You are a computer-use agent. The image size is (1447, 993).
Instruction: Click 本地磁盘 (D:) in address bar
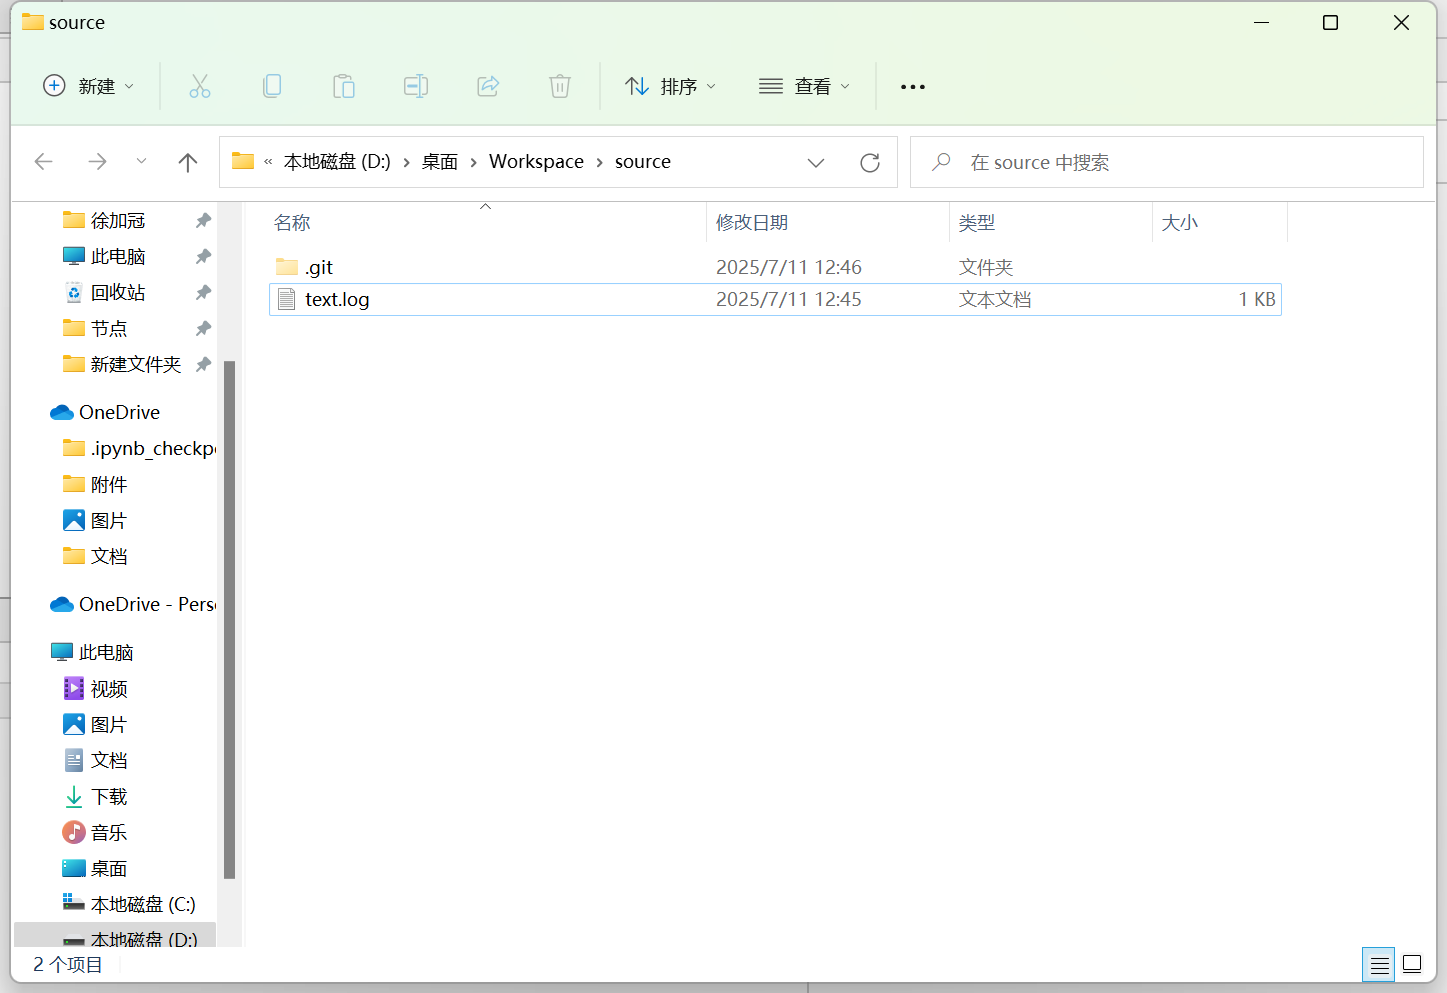[x=337, y=162]
